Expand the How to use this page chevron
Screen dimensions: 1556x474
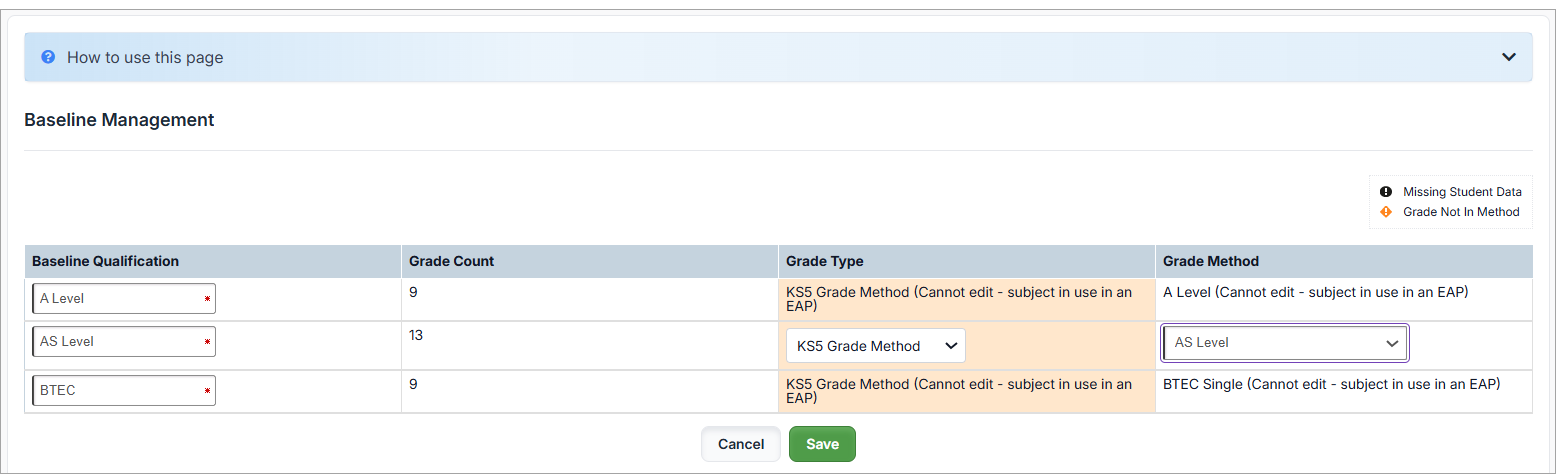[x=1509, y=57]
